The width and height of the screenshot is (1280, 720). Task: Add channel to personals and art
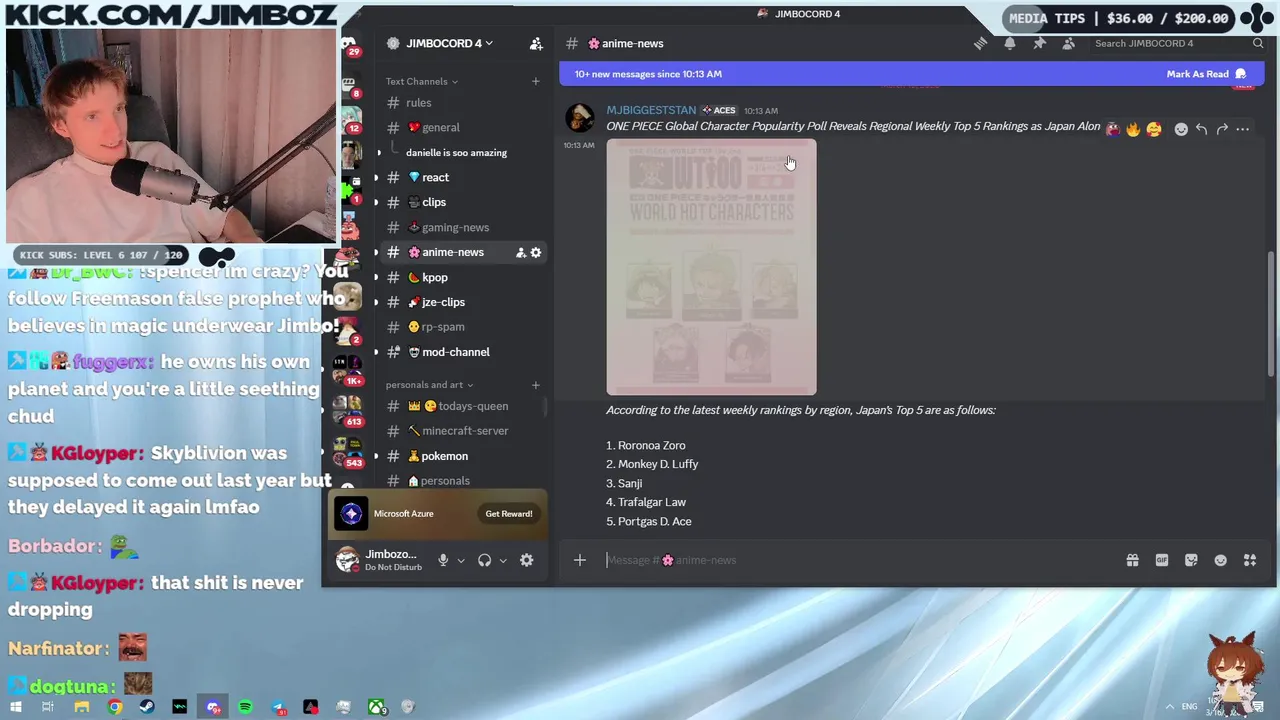tap(535, 385)
